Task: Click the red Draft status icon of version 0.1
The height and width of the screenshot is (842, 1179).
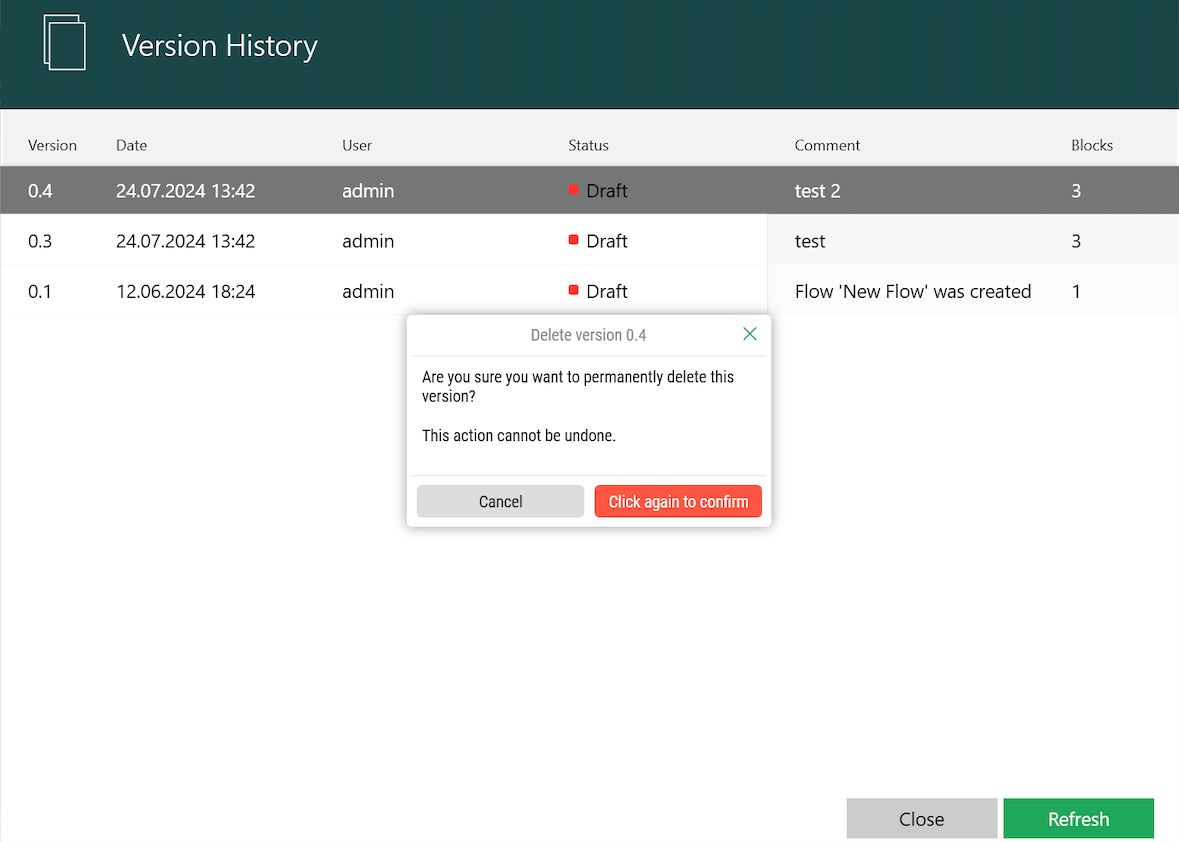Action: (573, 290)
